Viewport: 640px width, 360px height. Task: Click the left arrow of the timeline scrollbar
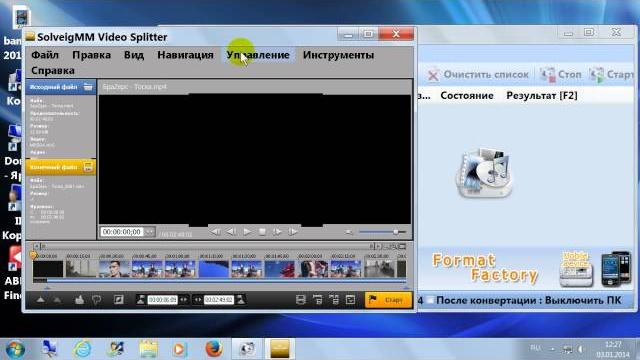click(x=37, y=246)
